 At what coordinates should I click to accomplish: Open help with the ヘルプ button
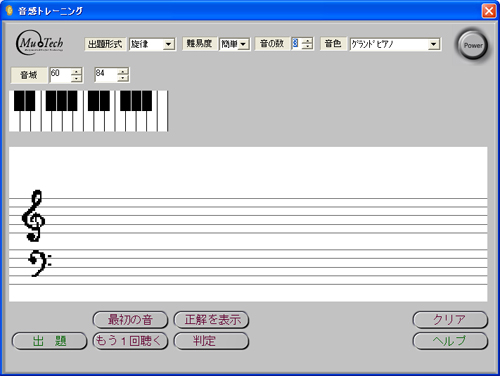[x=450, y=341]
